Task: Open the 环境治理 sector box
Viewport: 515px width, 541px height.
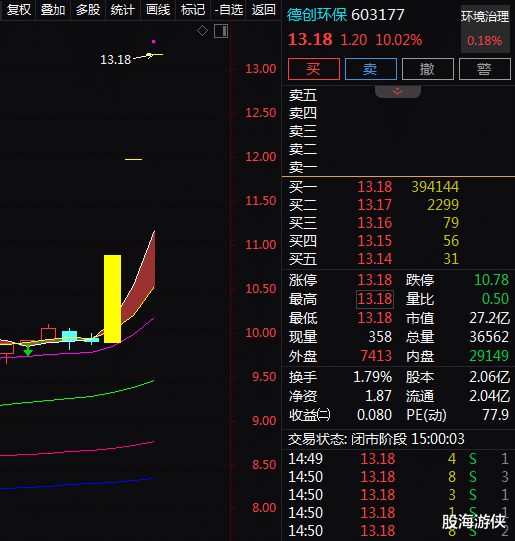Action: pos(485,29)
